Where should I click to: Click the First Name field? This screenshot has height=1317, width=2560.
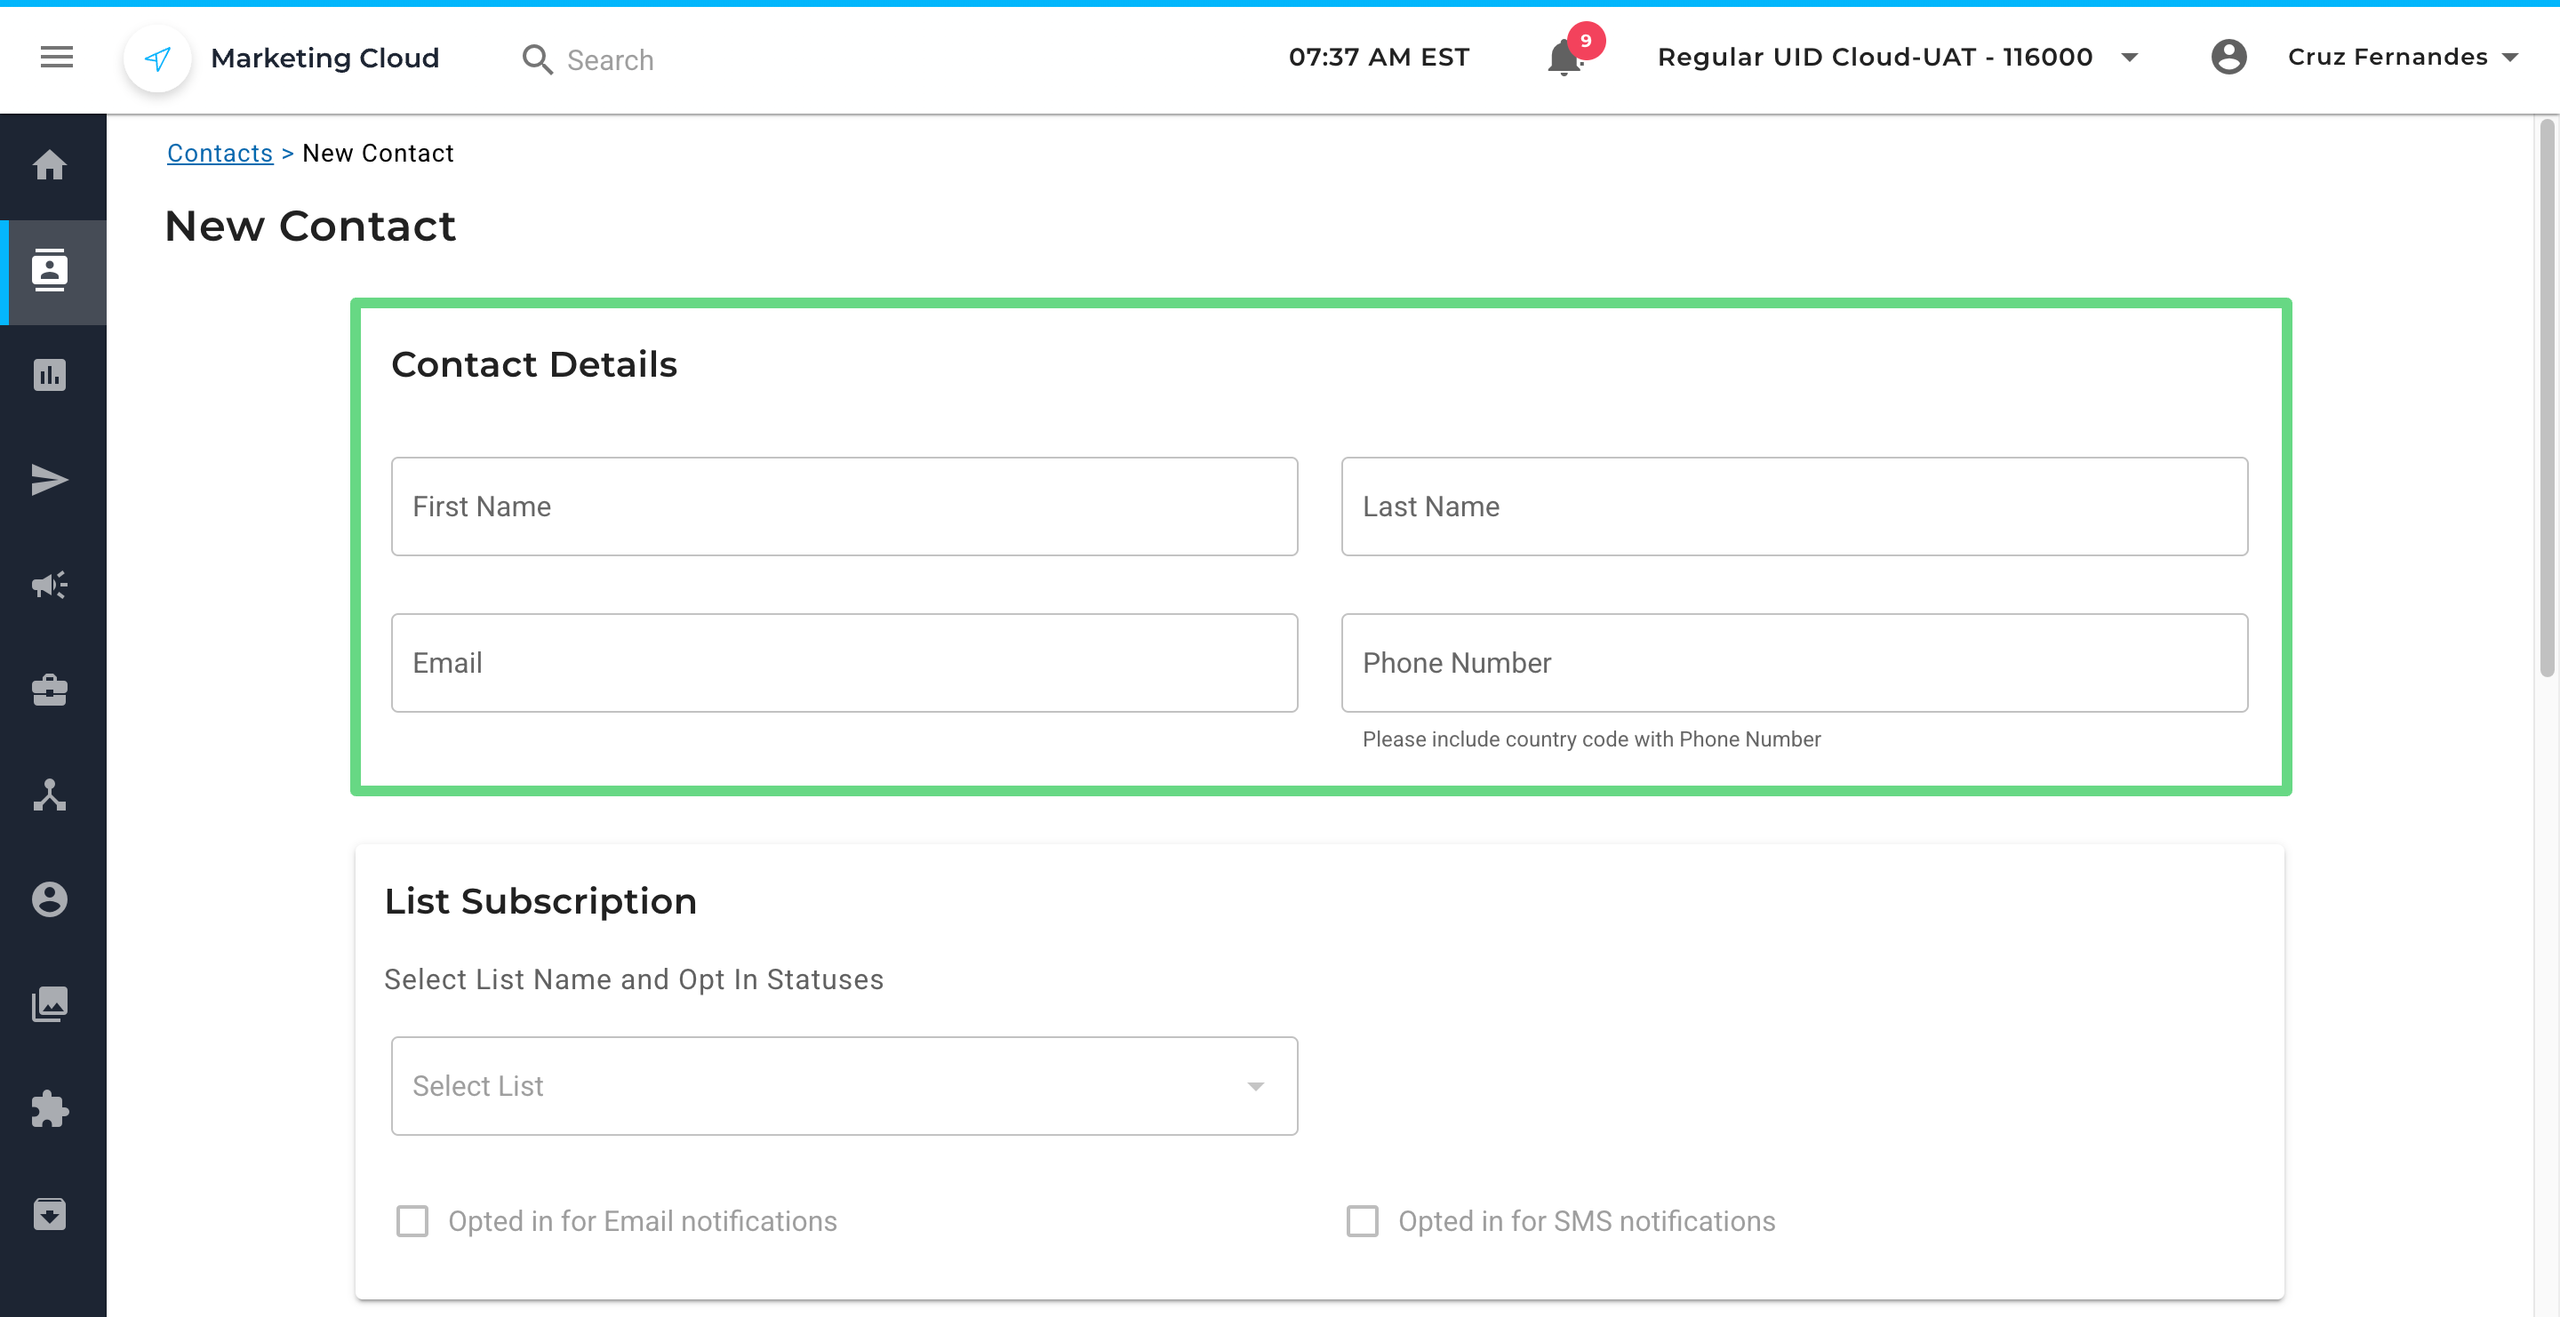844,507
